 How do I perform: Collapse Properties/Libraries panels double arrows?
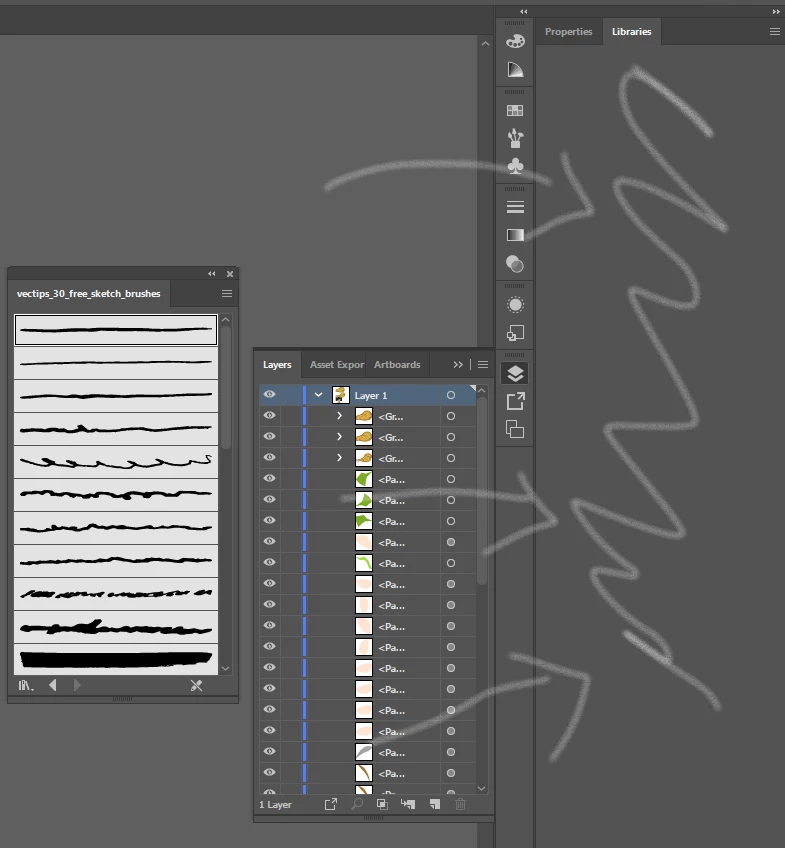pyautogui.click(x=776, y=11)
